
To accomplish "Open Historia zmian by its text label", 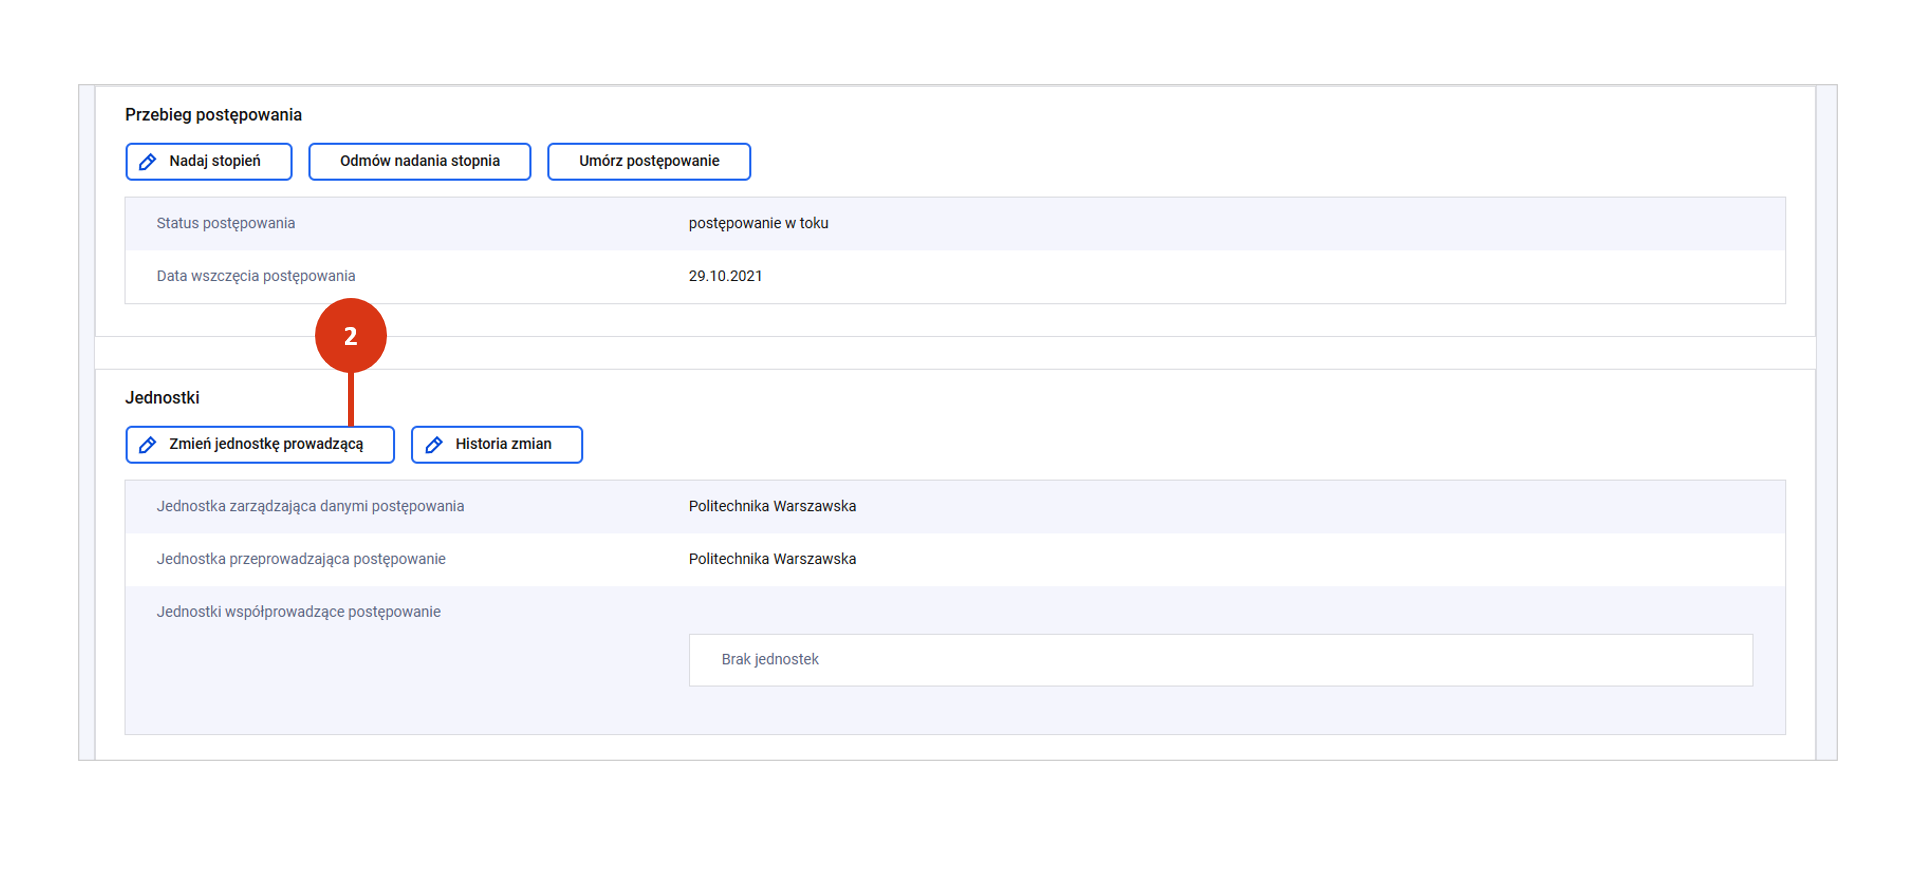I will tap(503, 444).
